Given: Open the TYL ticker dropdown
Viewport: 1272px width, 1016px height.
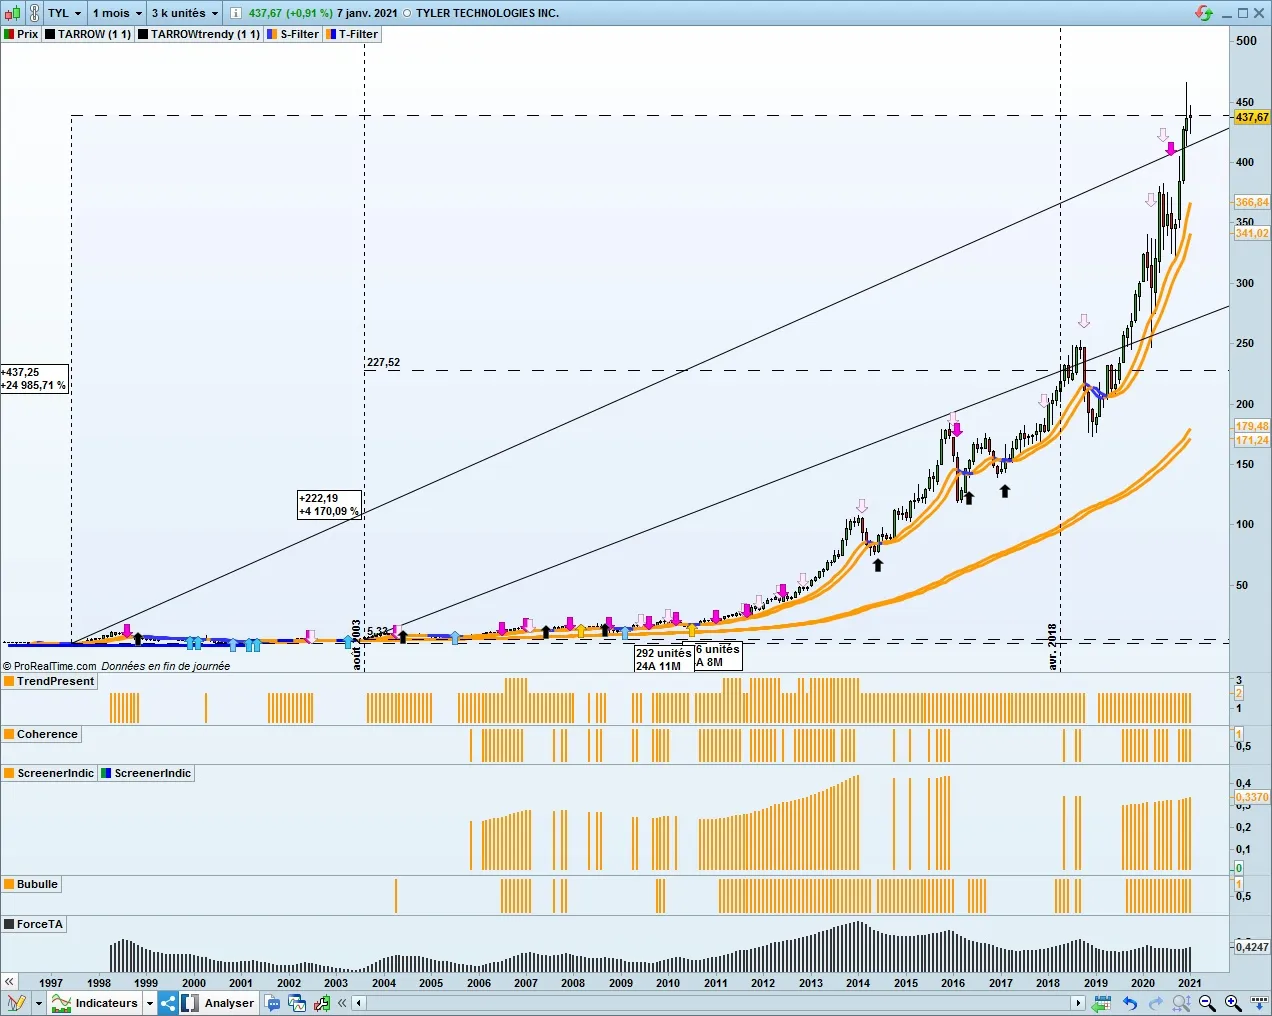Looking at the screenshot, I should point(65,13).
